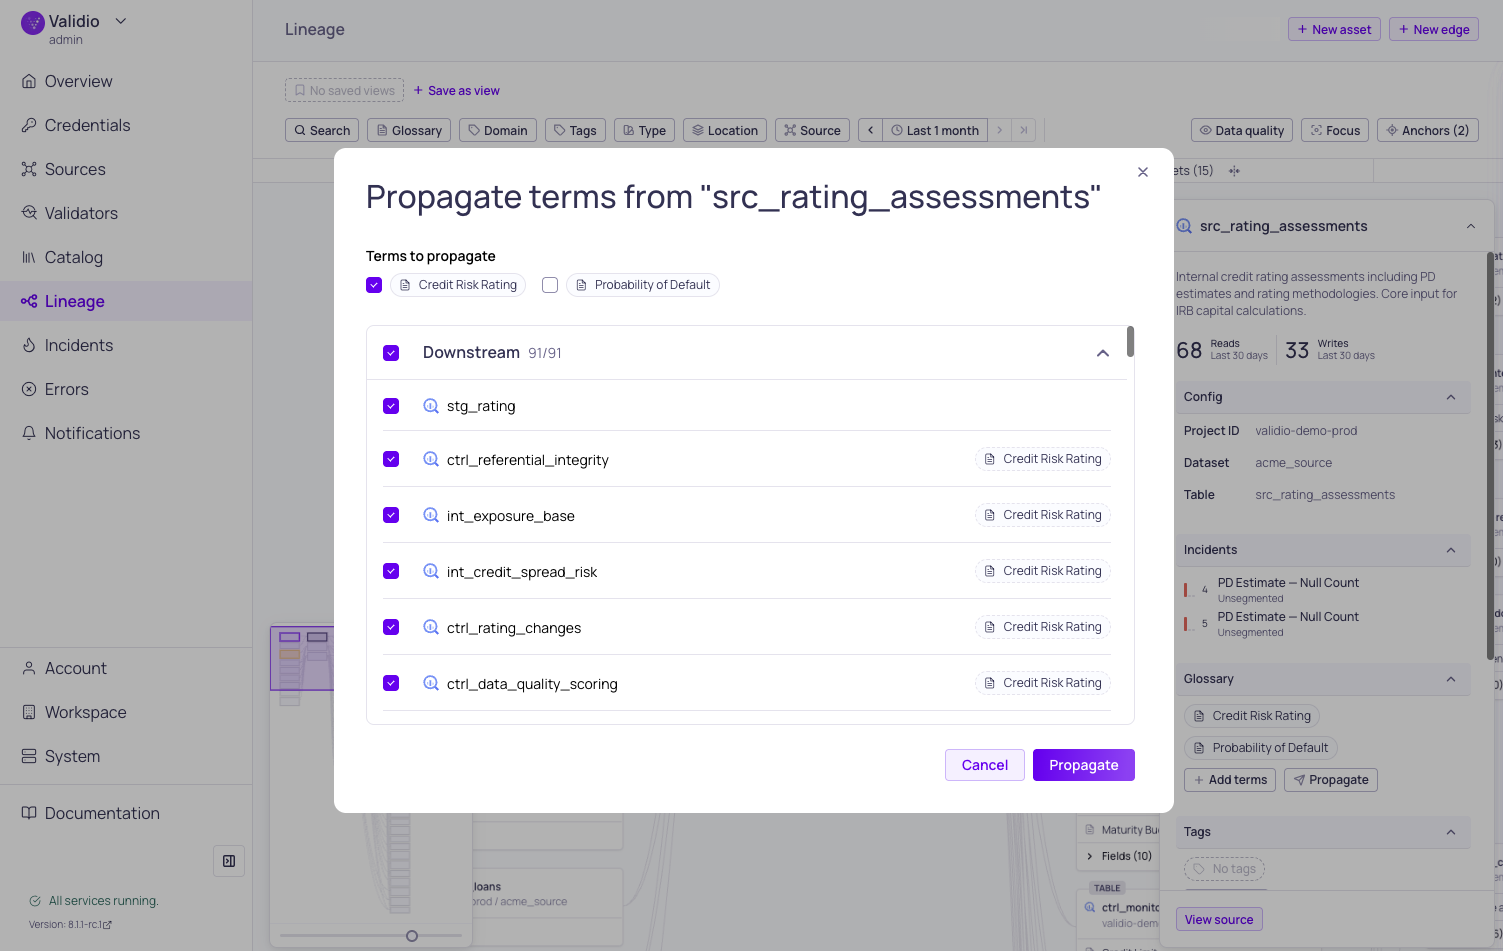Uncheck the ctrl_referential_integrity checkbox

(x=391, y=459)
